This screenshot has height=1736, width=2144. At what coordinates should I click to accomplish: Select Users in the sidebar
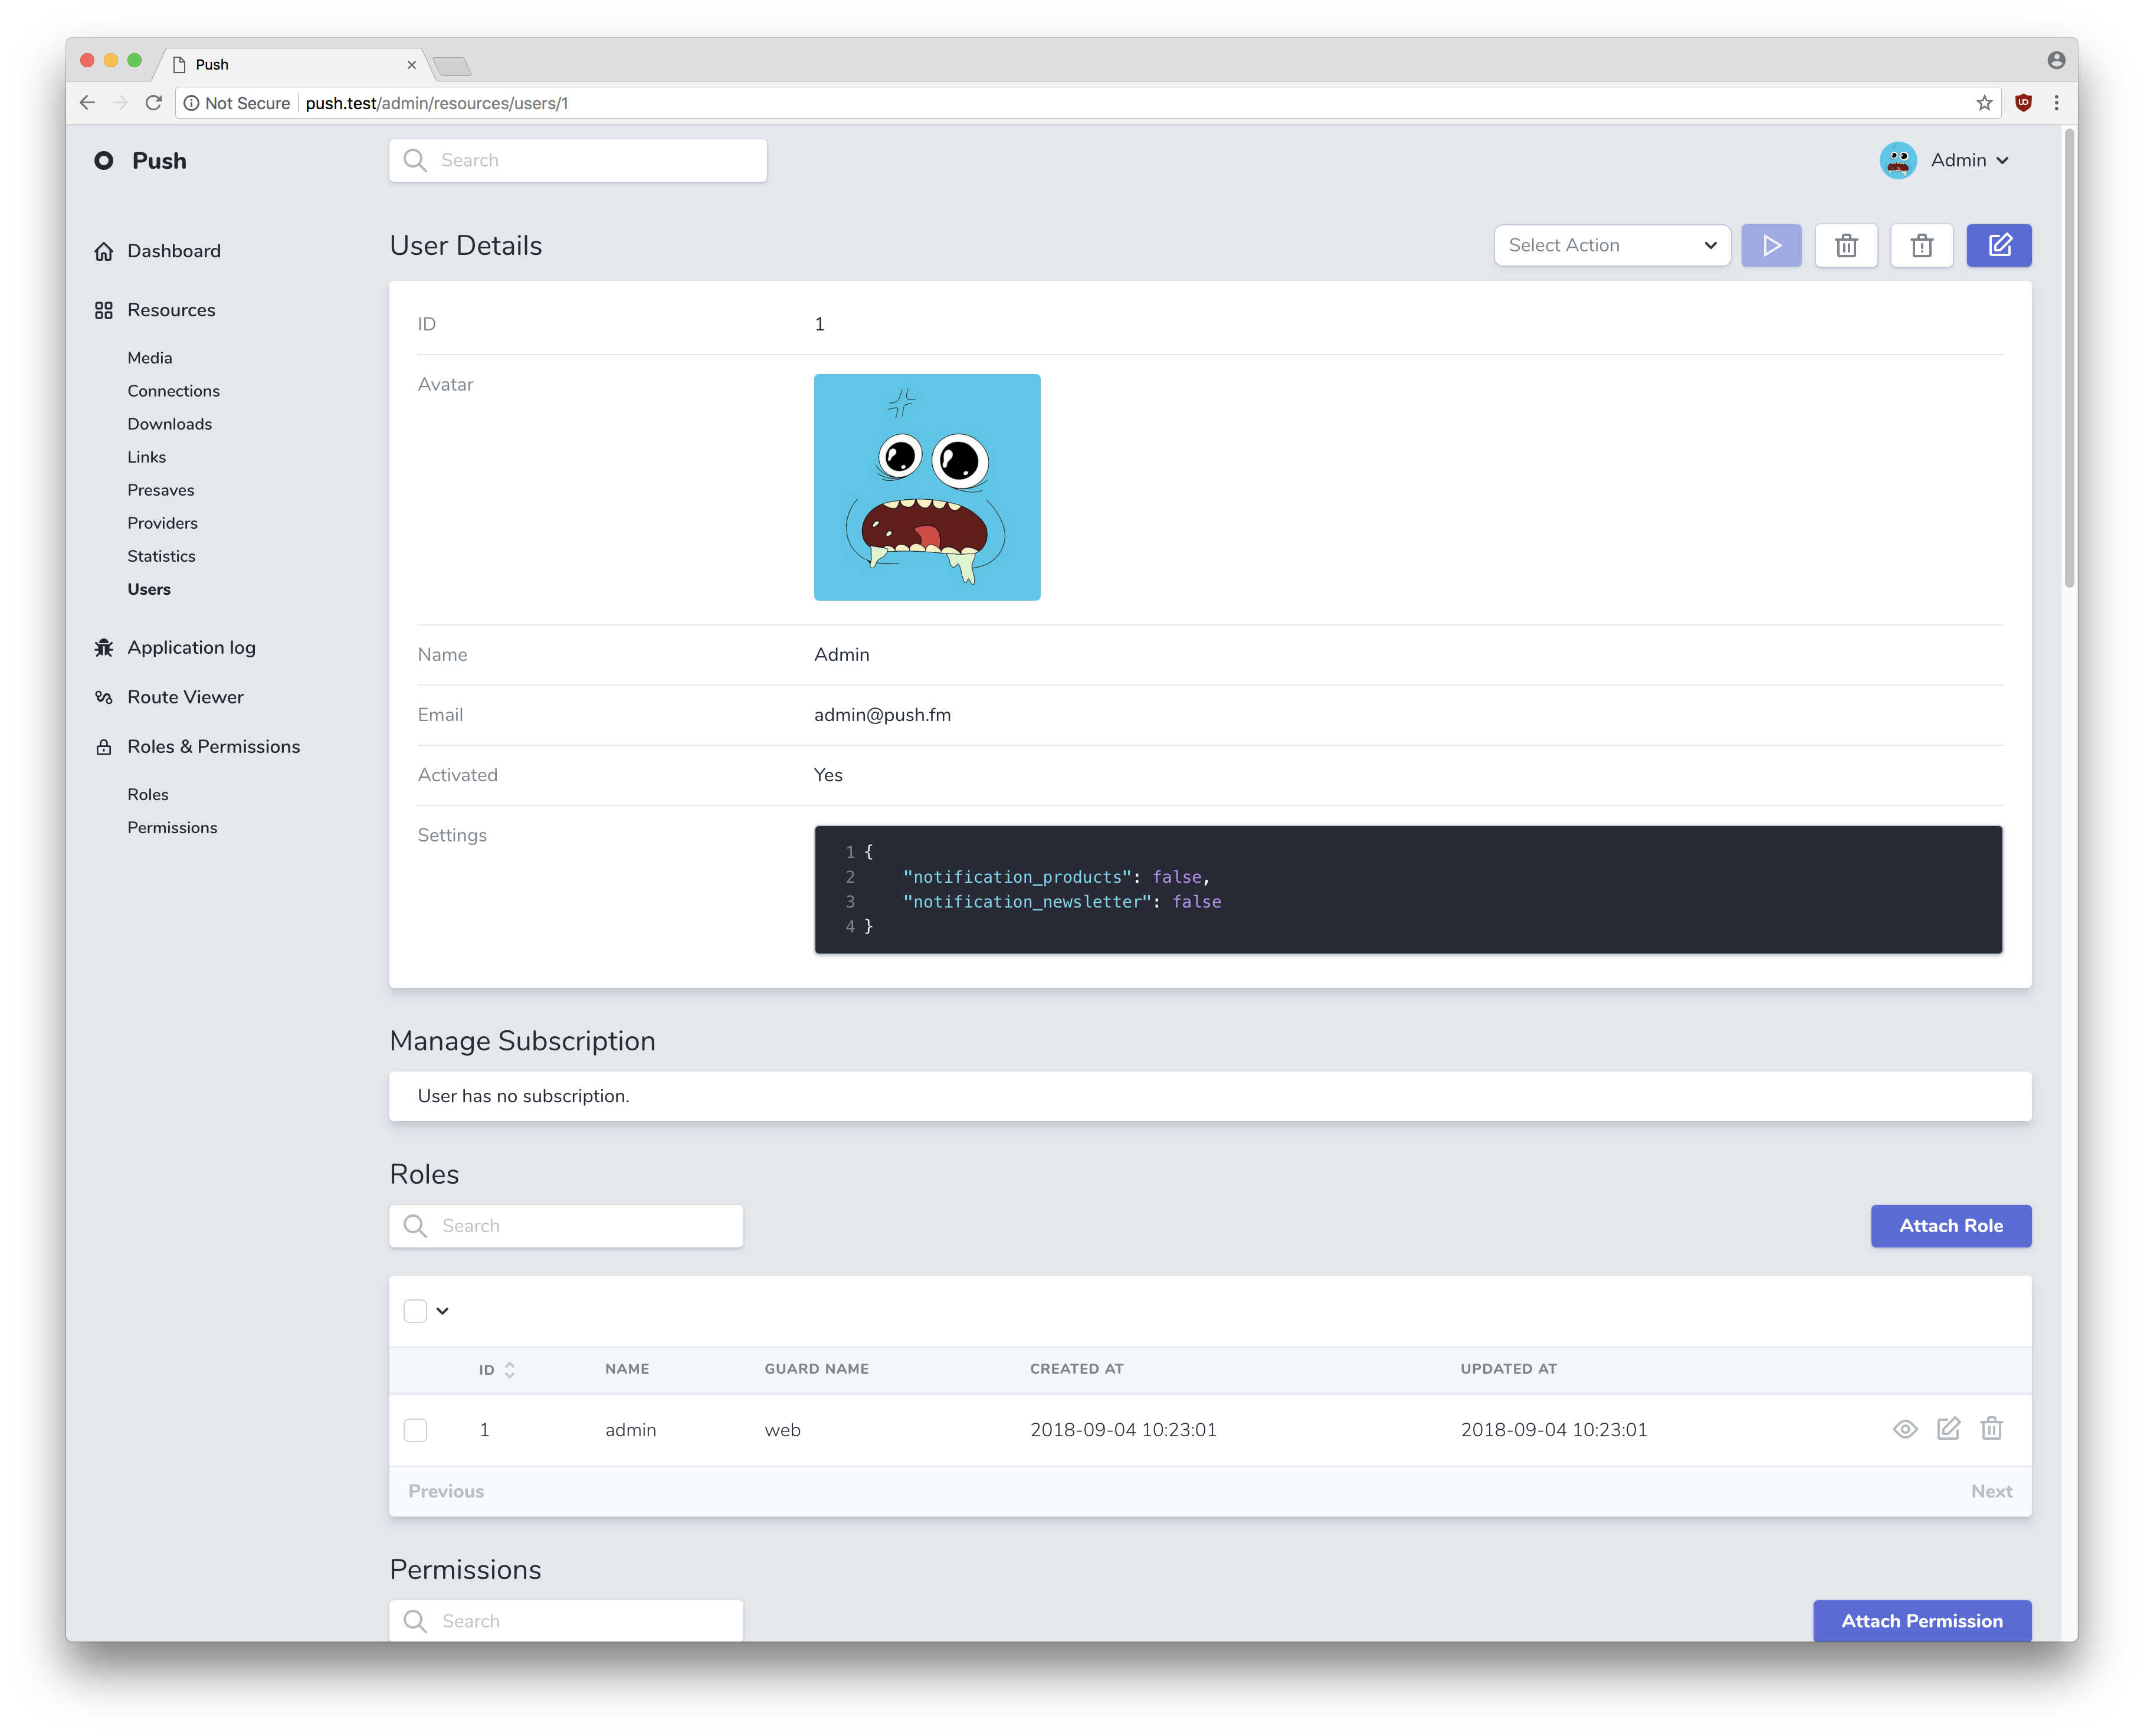point(149,589)
